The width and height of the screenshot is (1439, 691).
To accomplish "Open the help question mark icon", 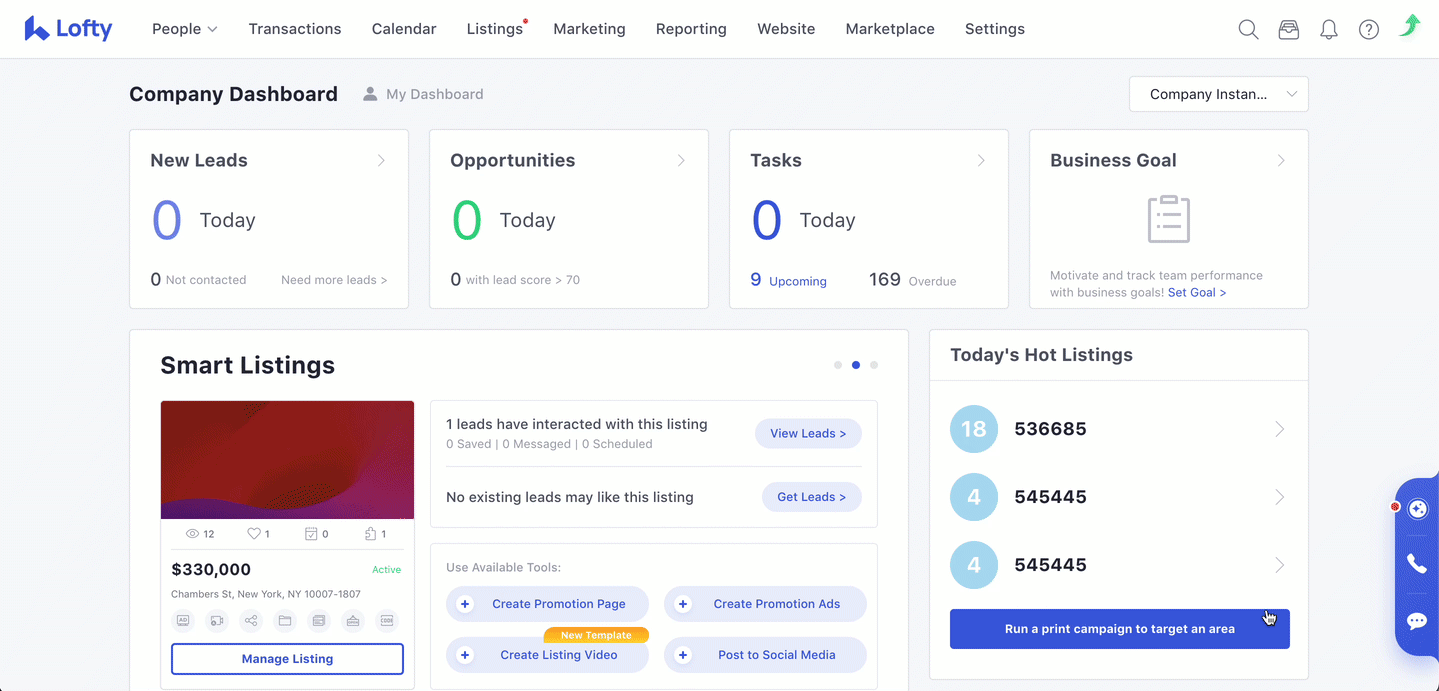I will tap(1369, 29).
